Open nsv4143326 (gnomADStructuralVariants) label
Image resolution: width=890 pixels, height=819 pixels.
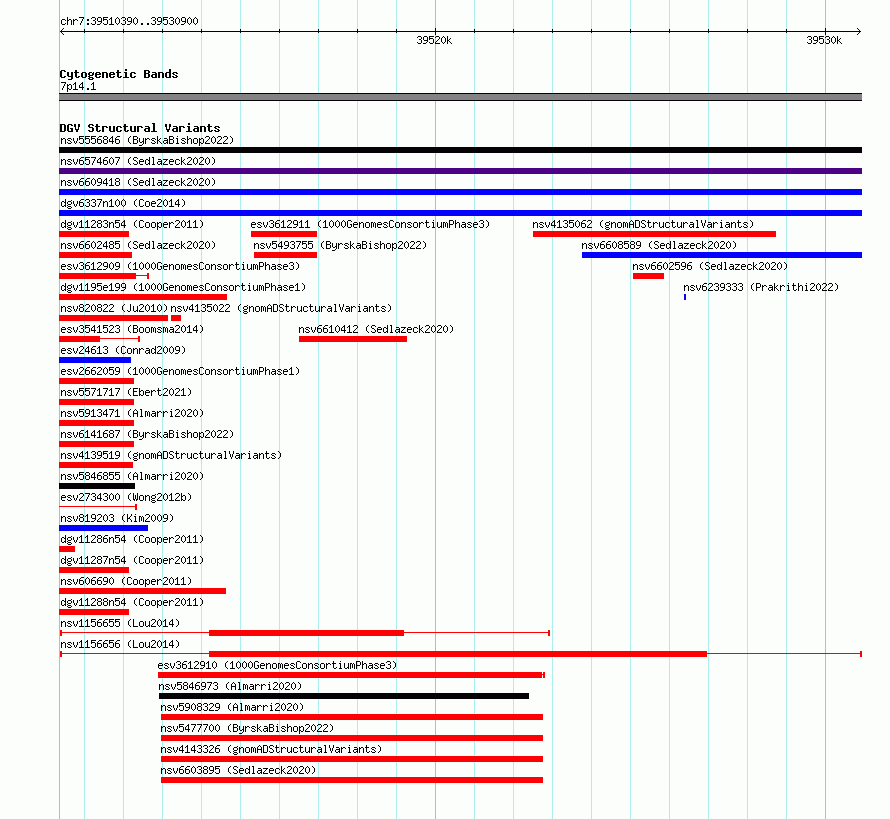tap(271, 749)
